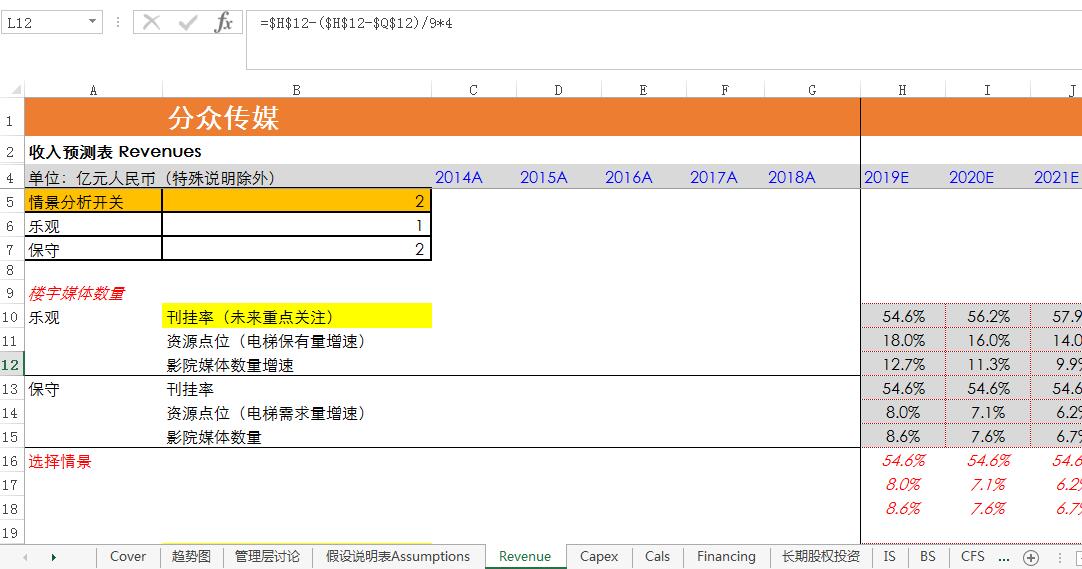The width and height of the screenshot is (1082, 569).
Task: Click the 选择情景 label cell
Action: 93,461
